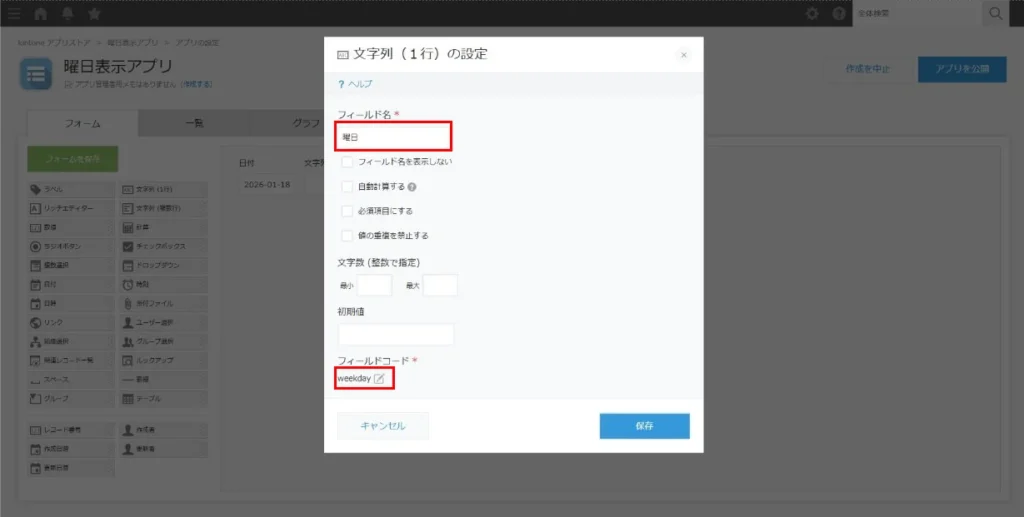Click the 2026-01-18 date value on form
Screen dimensions: 1024x517
(x=266, y=185)
